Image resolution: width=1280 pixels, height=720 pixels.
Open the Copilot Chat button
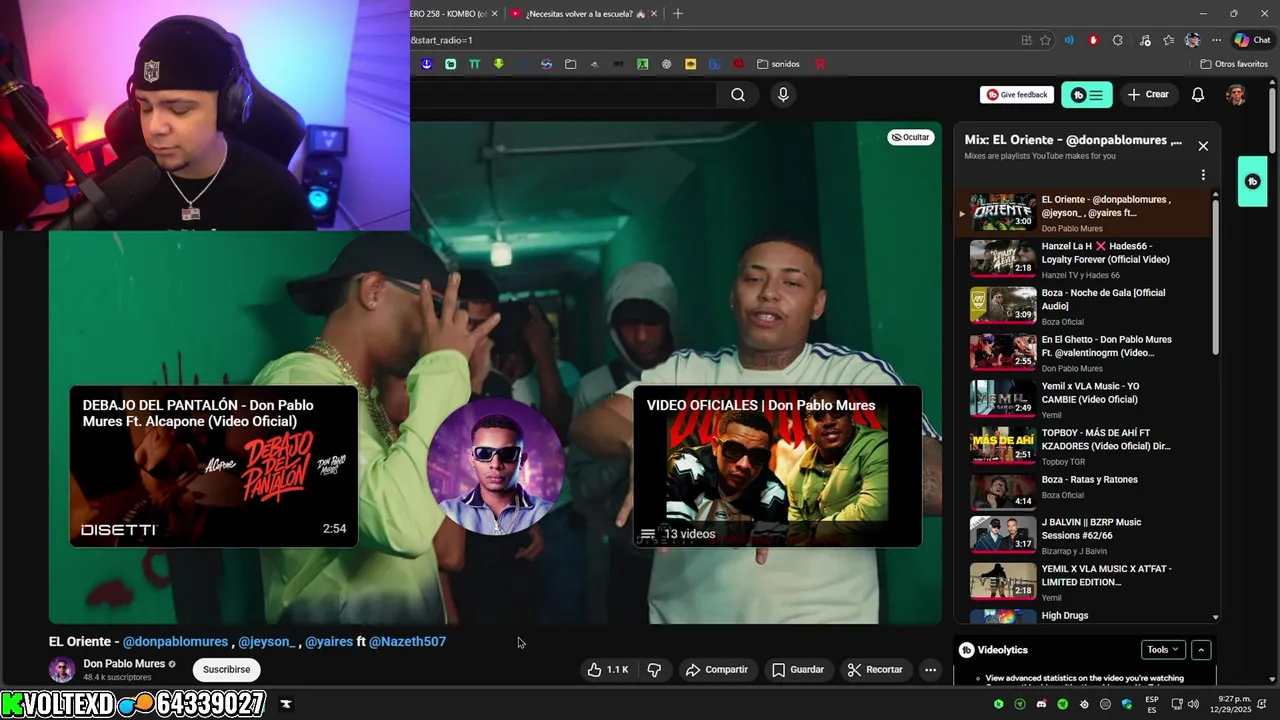pos(1252,40)
